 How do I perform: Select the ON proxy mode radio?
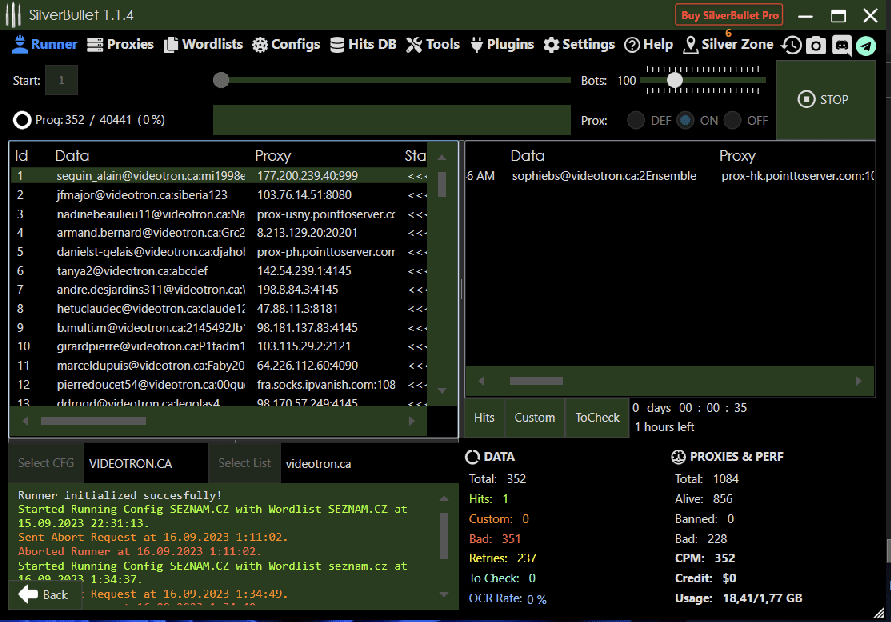pyautogui.click(x=685, y=120)
